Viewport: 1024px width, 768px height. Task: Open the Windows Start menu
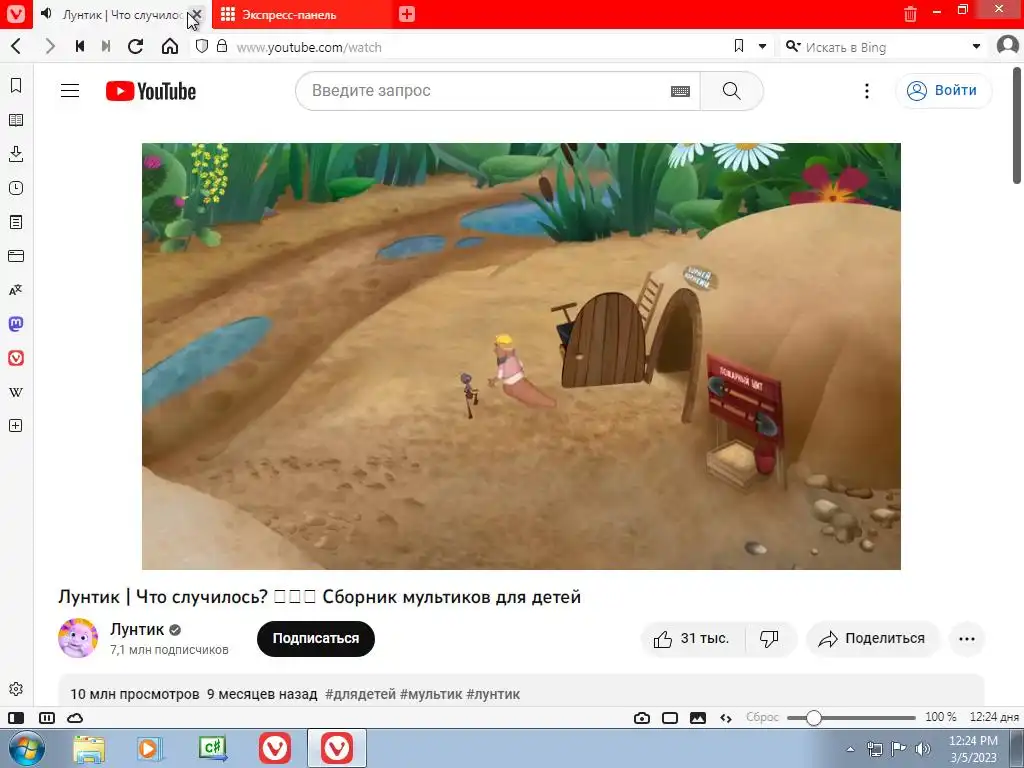pos(26,748)
